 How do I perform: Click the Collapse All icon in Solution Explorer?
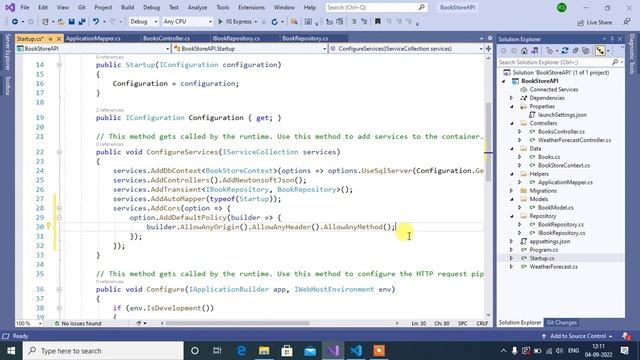click(575, 51)
